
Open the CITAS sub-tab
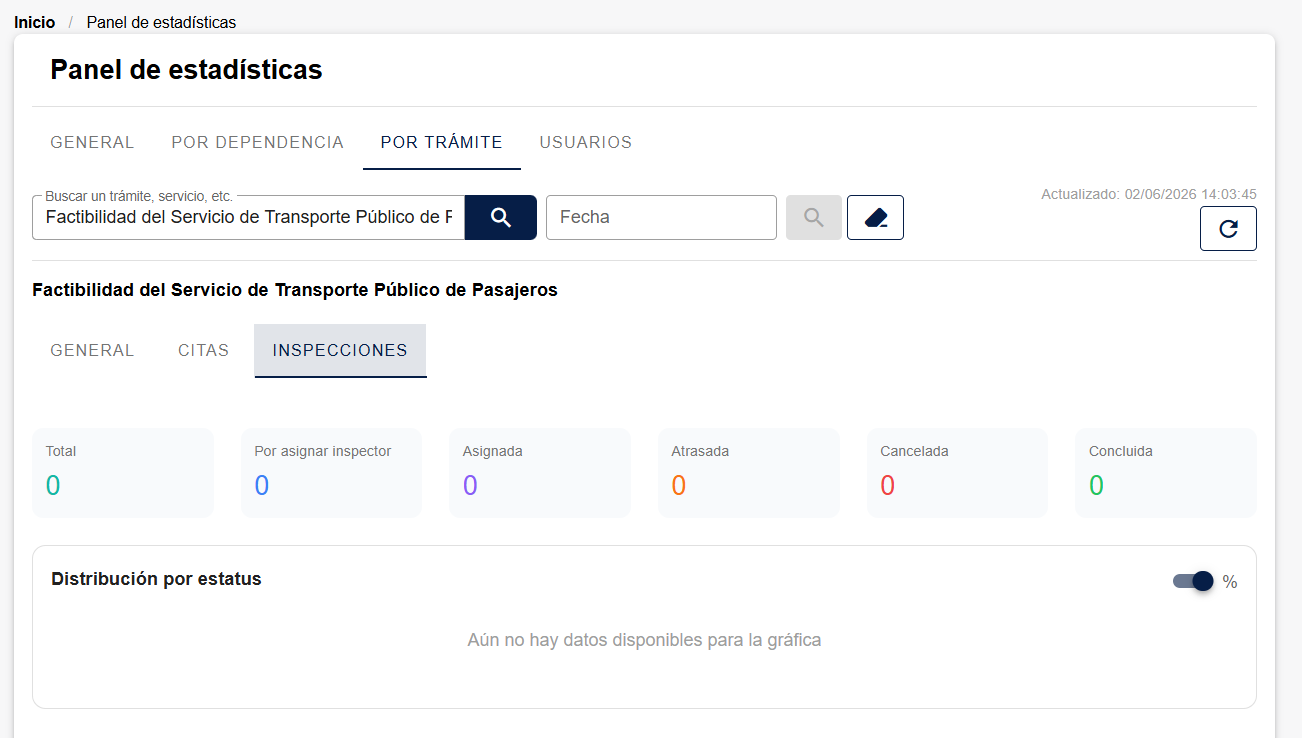(204, 350)
